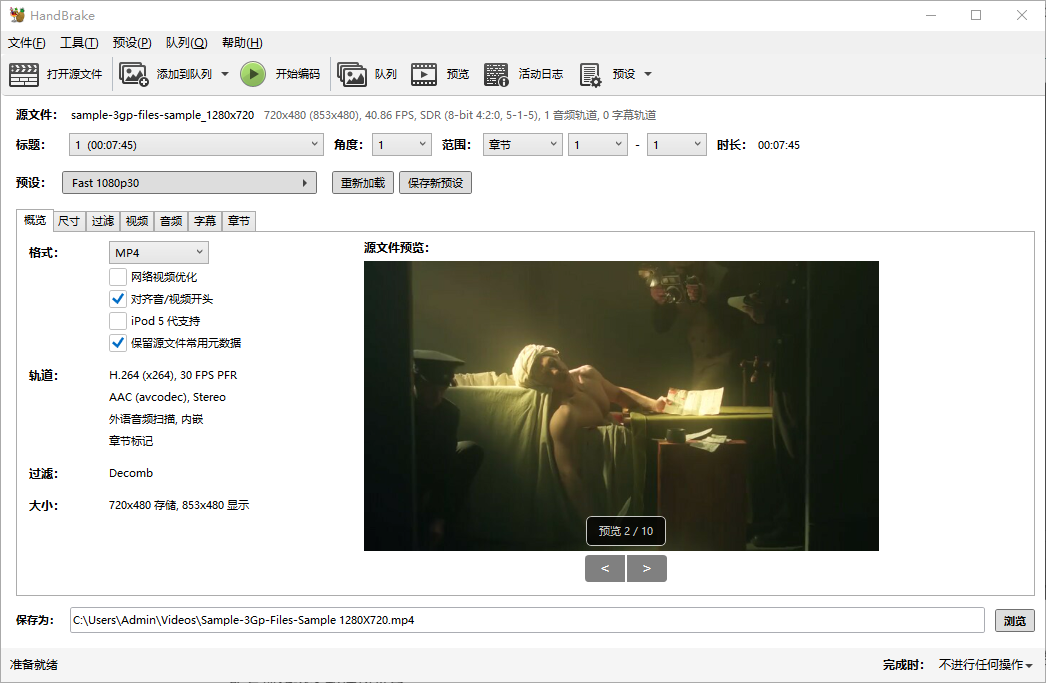
Task: Open the 文件(F) menu
Action: (x=27, y=43)
